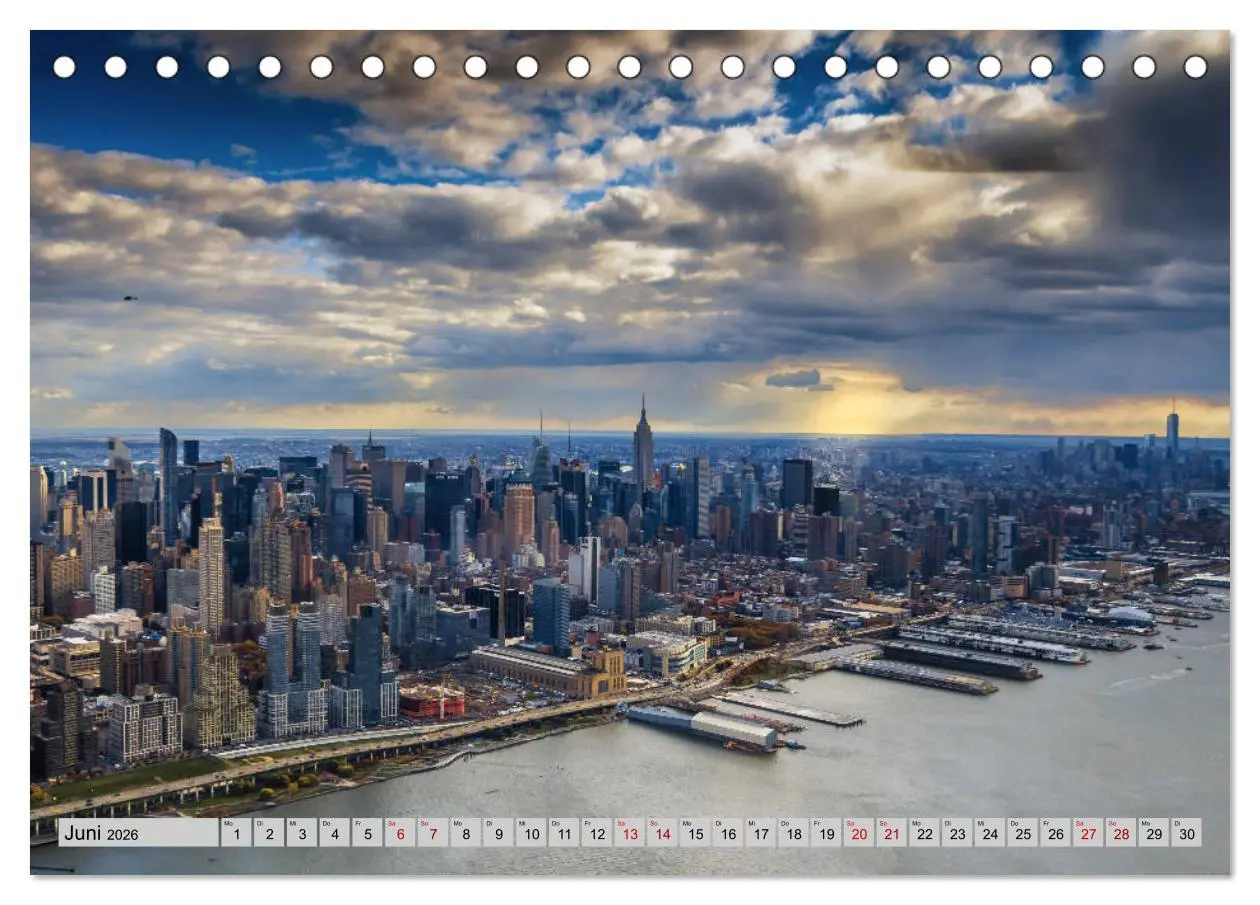
Task: Choose red Saturday cell 6
Action: click(400, 833)
